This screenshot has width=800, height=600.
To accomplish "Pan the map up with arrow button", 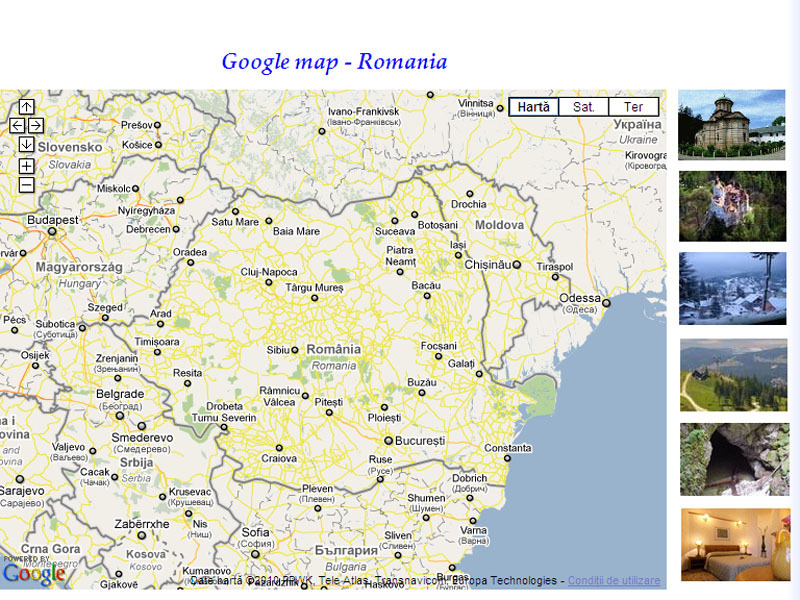I will pyautogui.click(x=27, y=107).
